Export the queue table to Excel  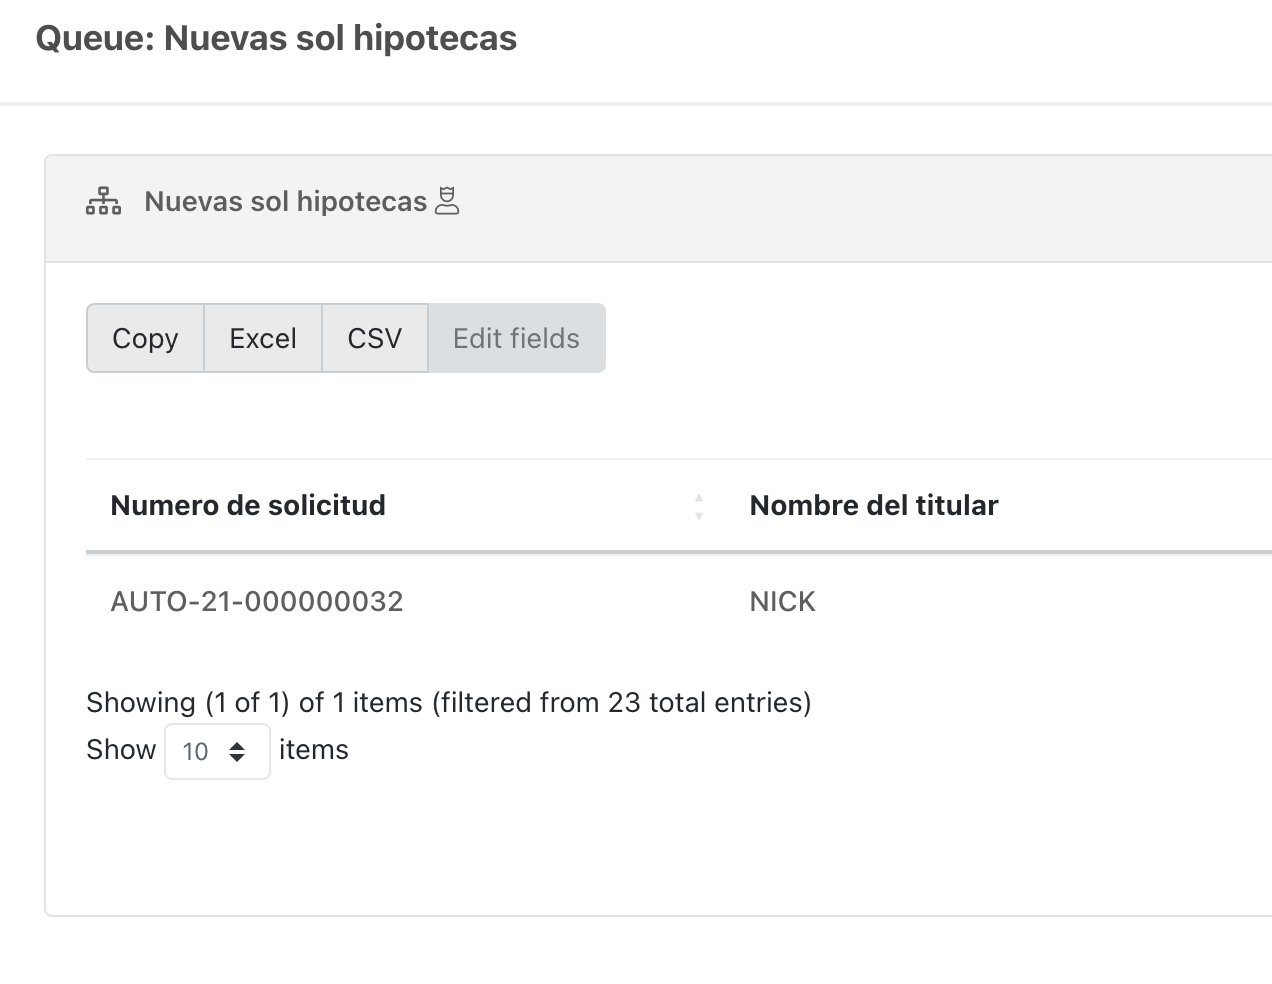tap(263, 338)
